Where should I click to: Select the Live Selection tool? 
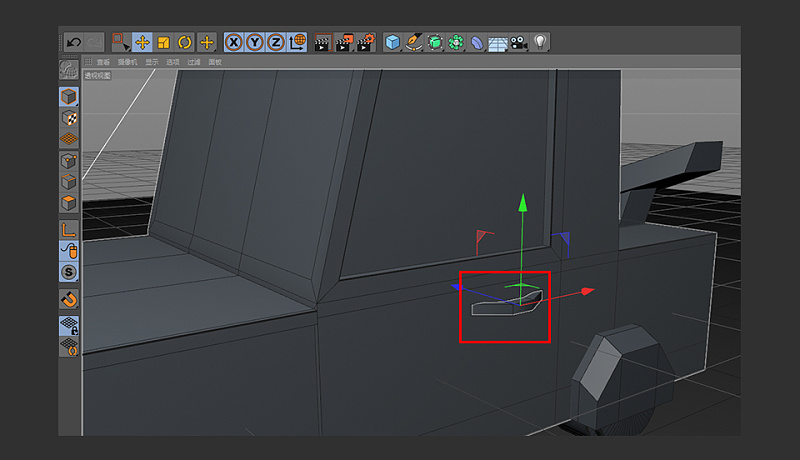click(121, 42)
